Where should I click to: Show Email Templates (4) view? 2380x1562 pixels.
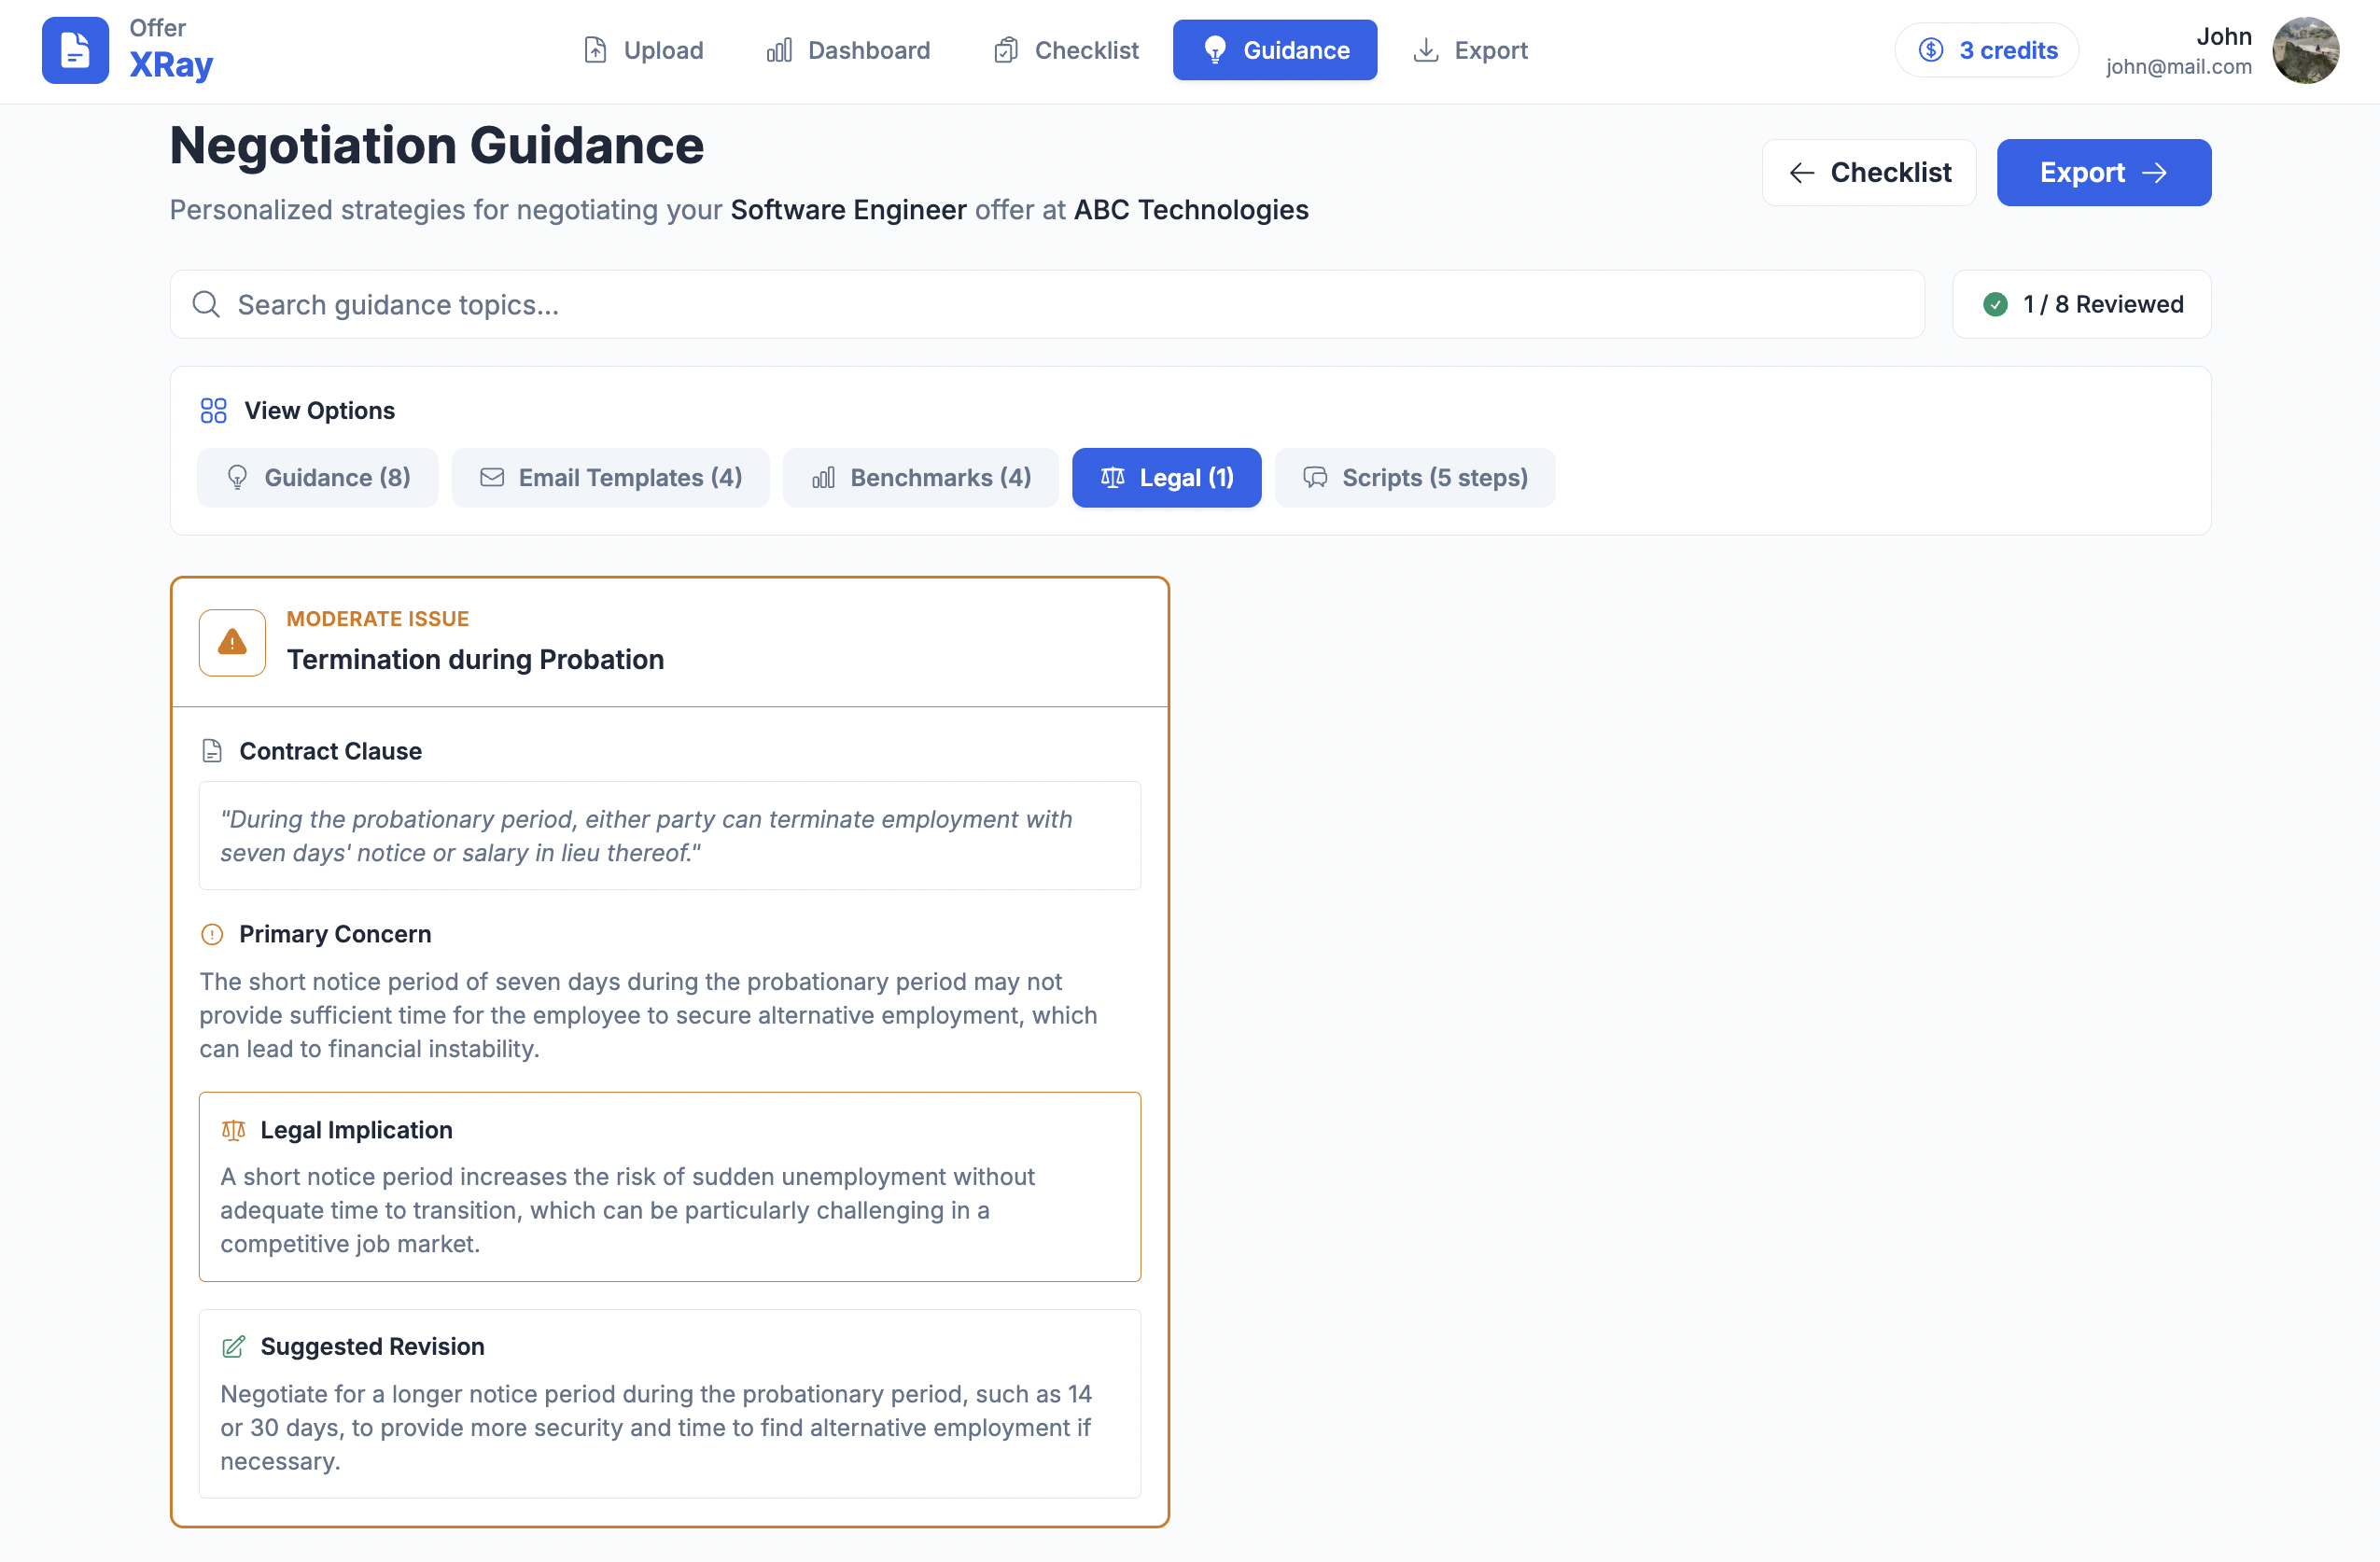(x=611, y=478)
